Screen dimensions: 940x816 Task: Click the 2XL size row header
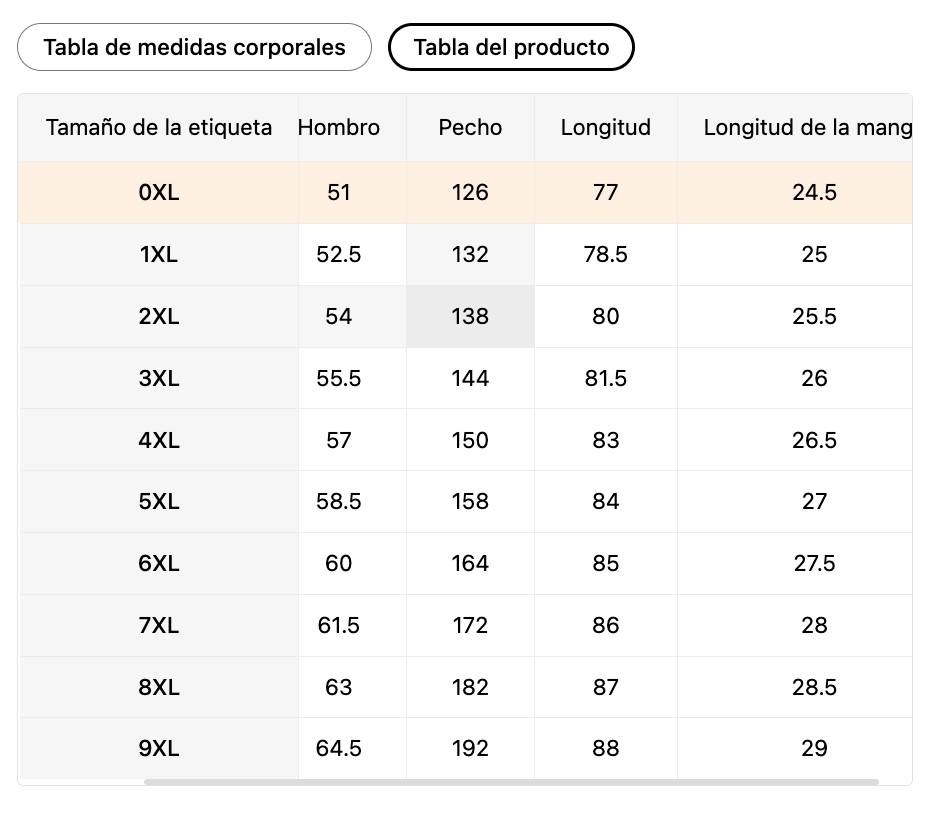[159, 316]
